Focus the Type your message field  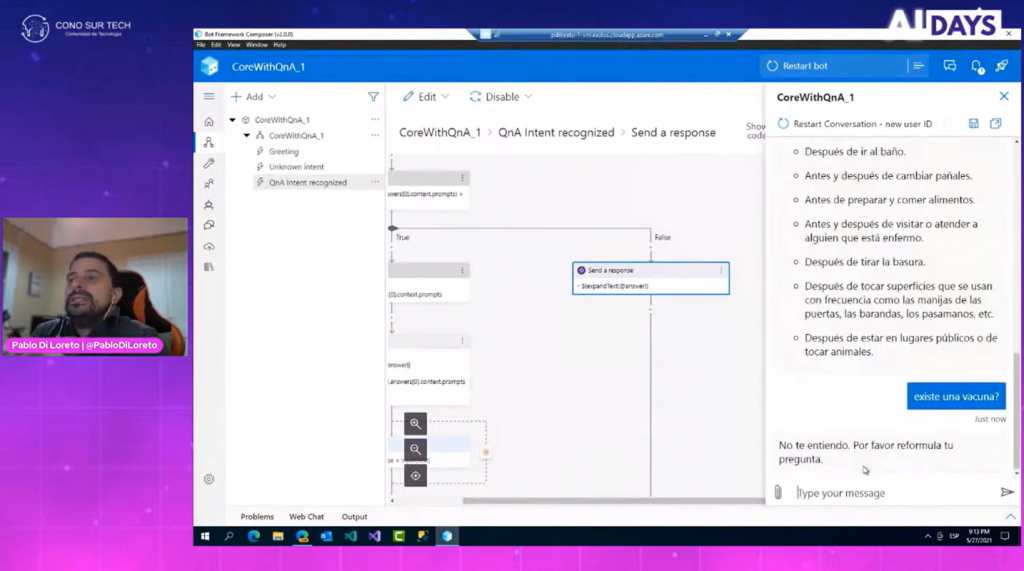[x=895, y=493]
